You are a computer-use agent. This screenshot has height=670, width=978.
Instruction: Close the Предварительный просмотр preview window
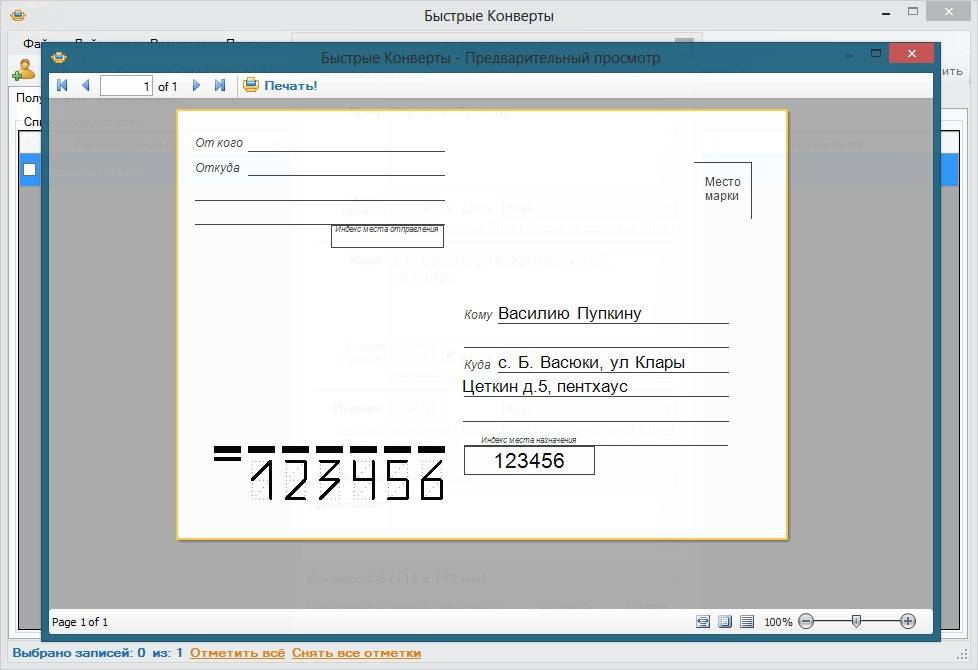click(x=911, y=54)
